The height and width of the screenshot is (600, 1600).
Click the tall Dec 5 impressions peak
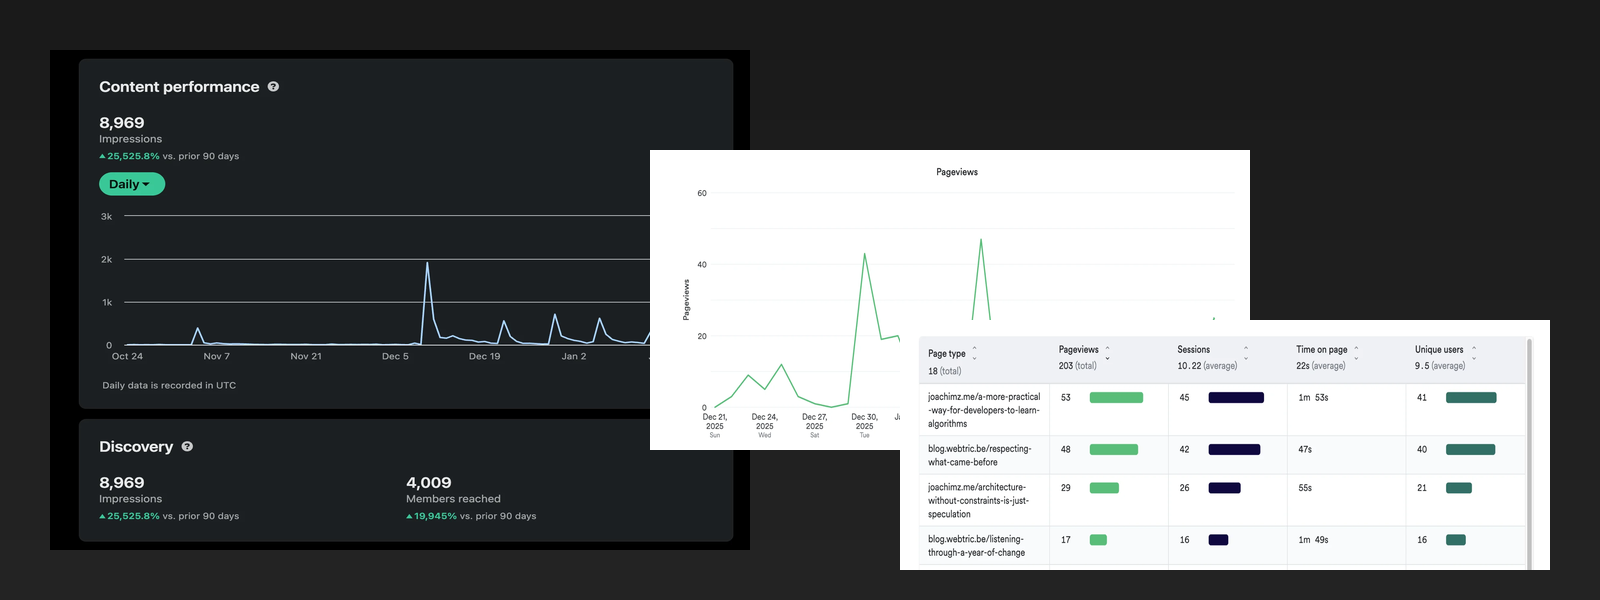(x=427, y=264)
